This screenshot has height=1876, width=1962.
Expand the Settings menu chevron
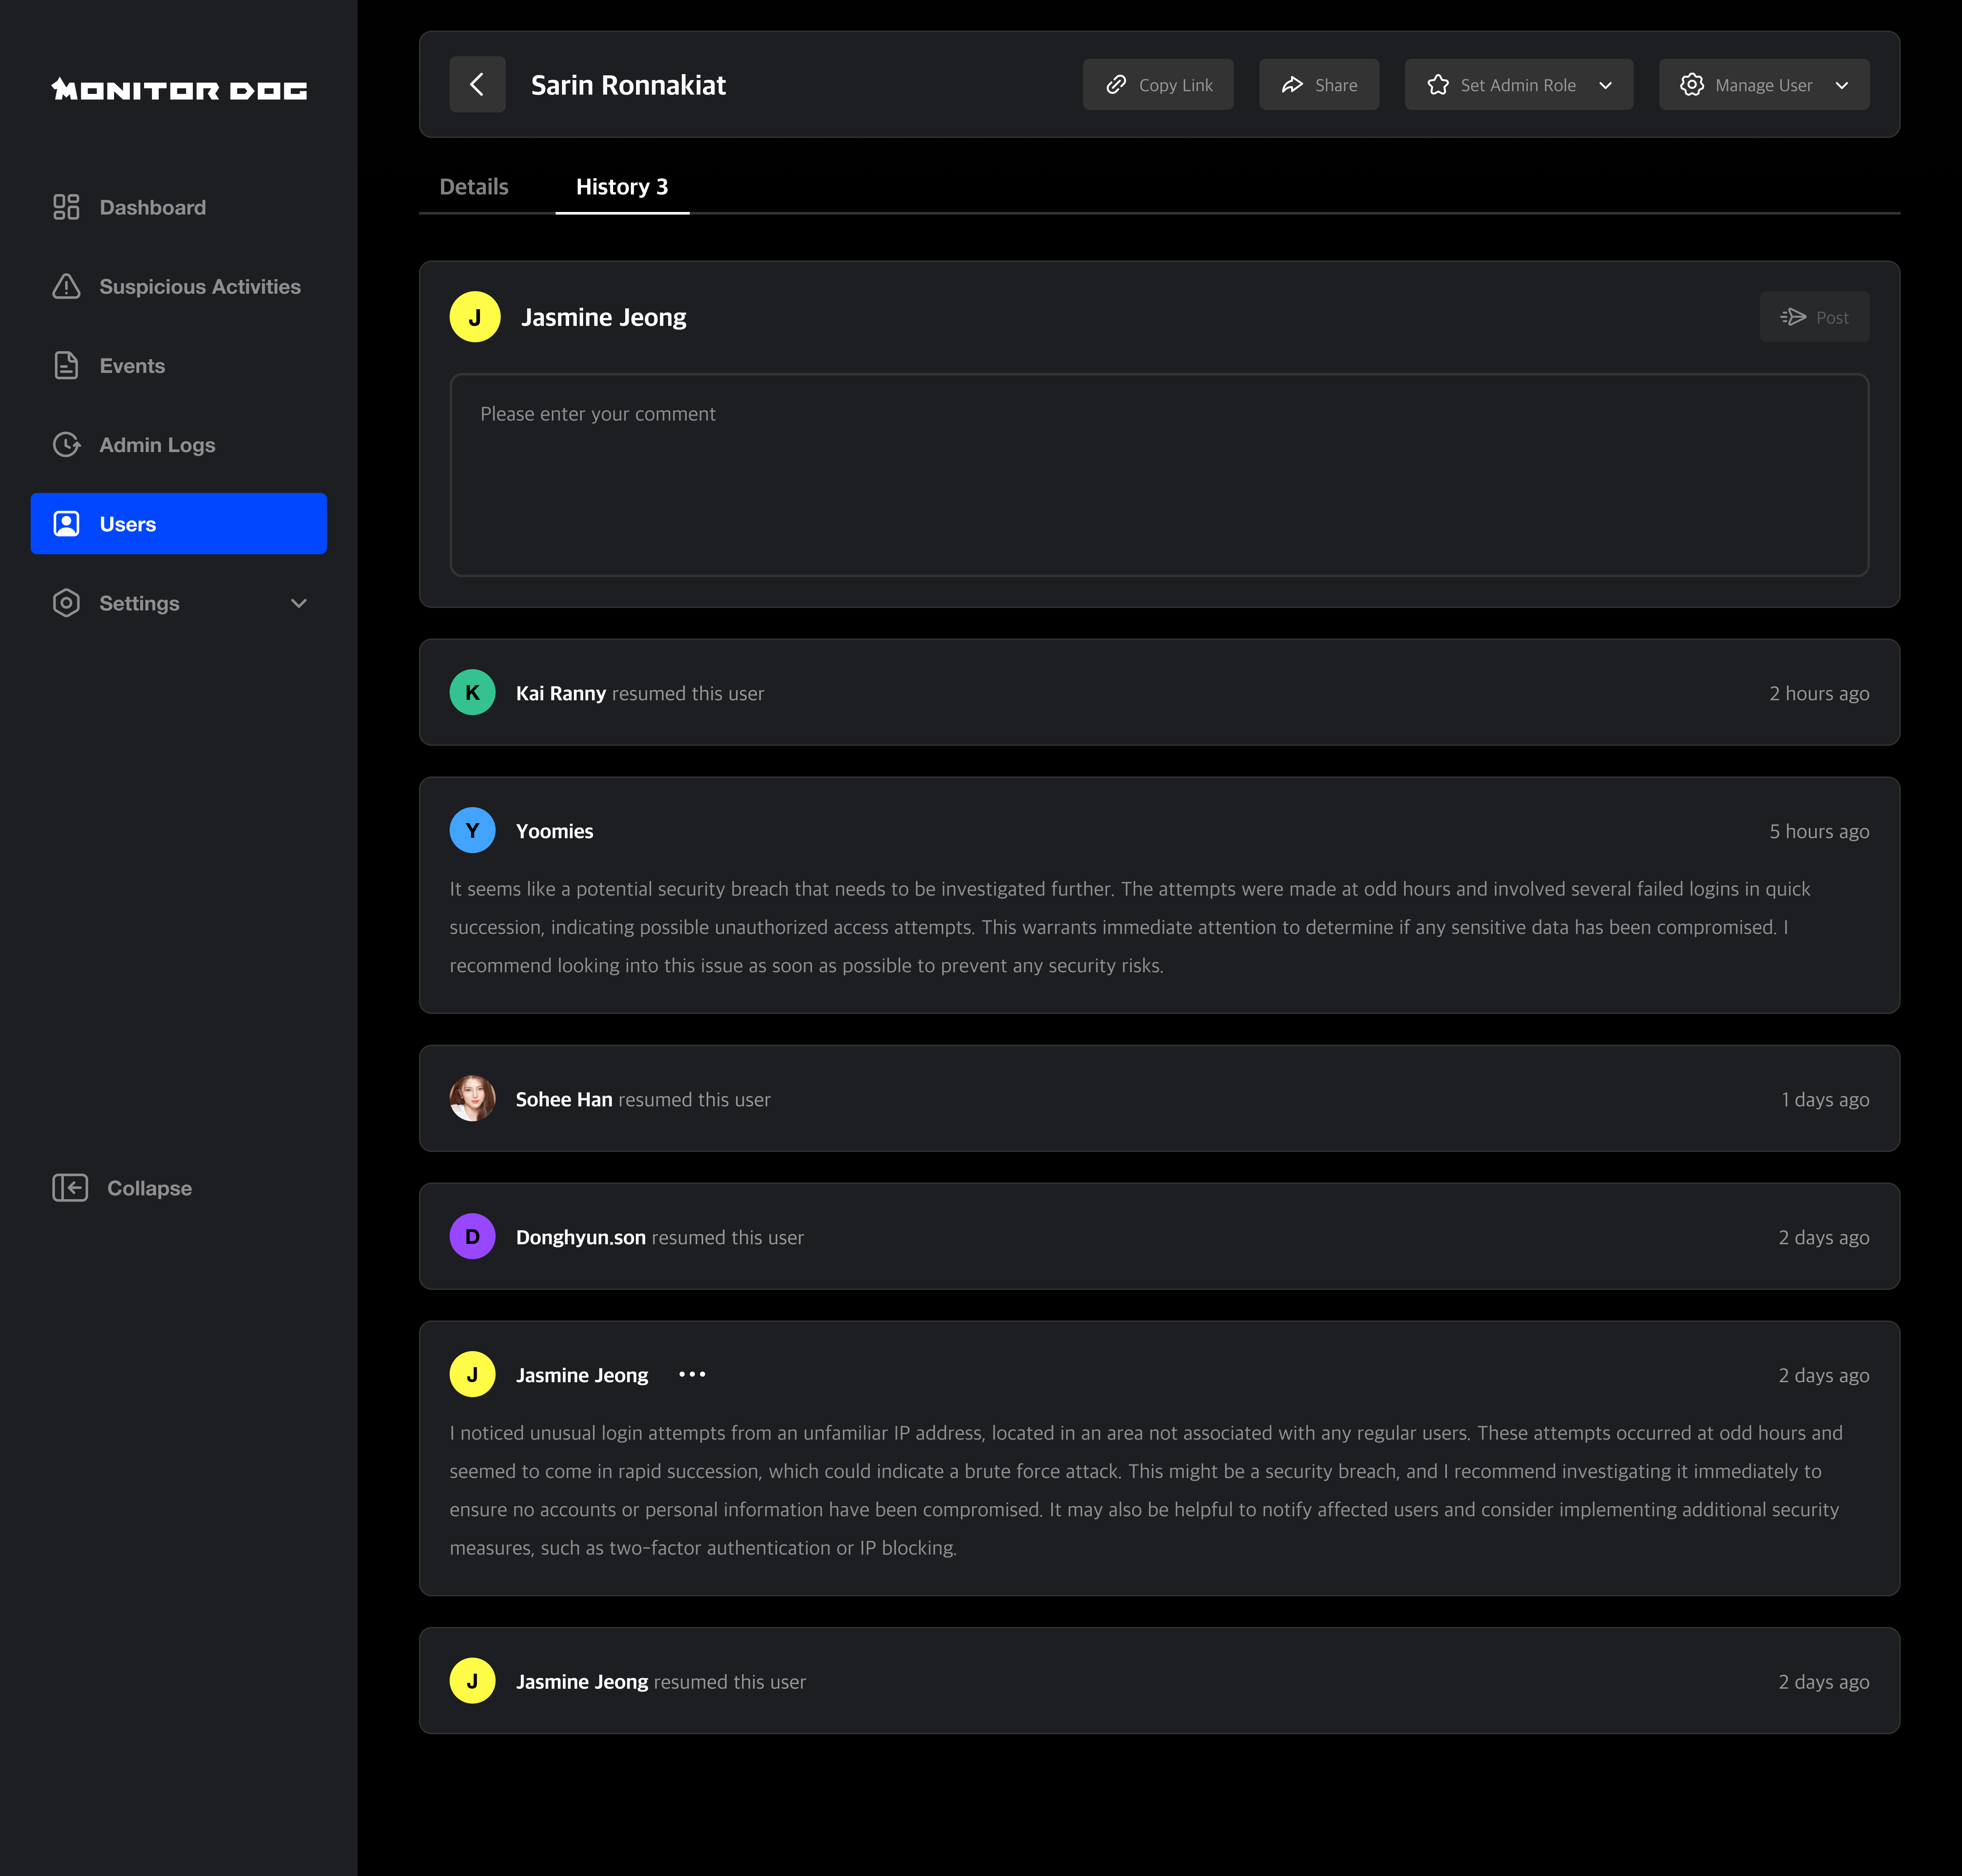(x=298, y=603)
